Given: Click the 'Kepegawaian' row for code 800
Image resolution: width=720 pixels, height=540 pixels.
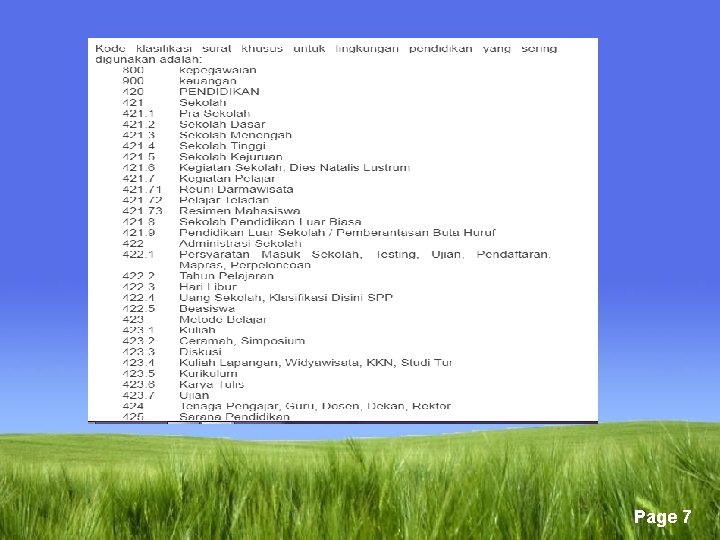Looking at the screenshot, I should 189,70.
